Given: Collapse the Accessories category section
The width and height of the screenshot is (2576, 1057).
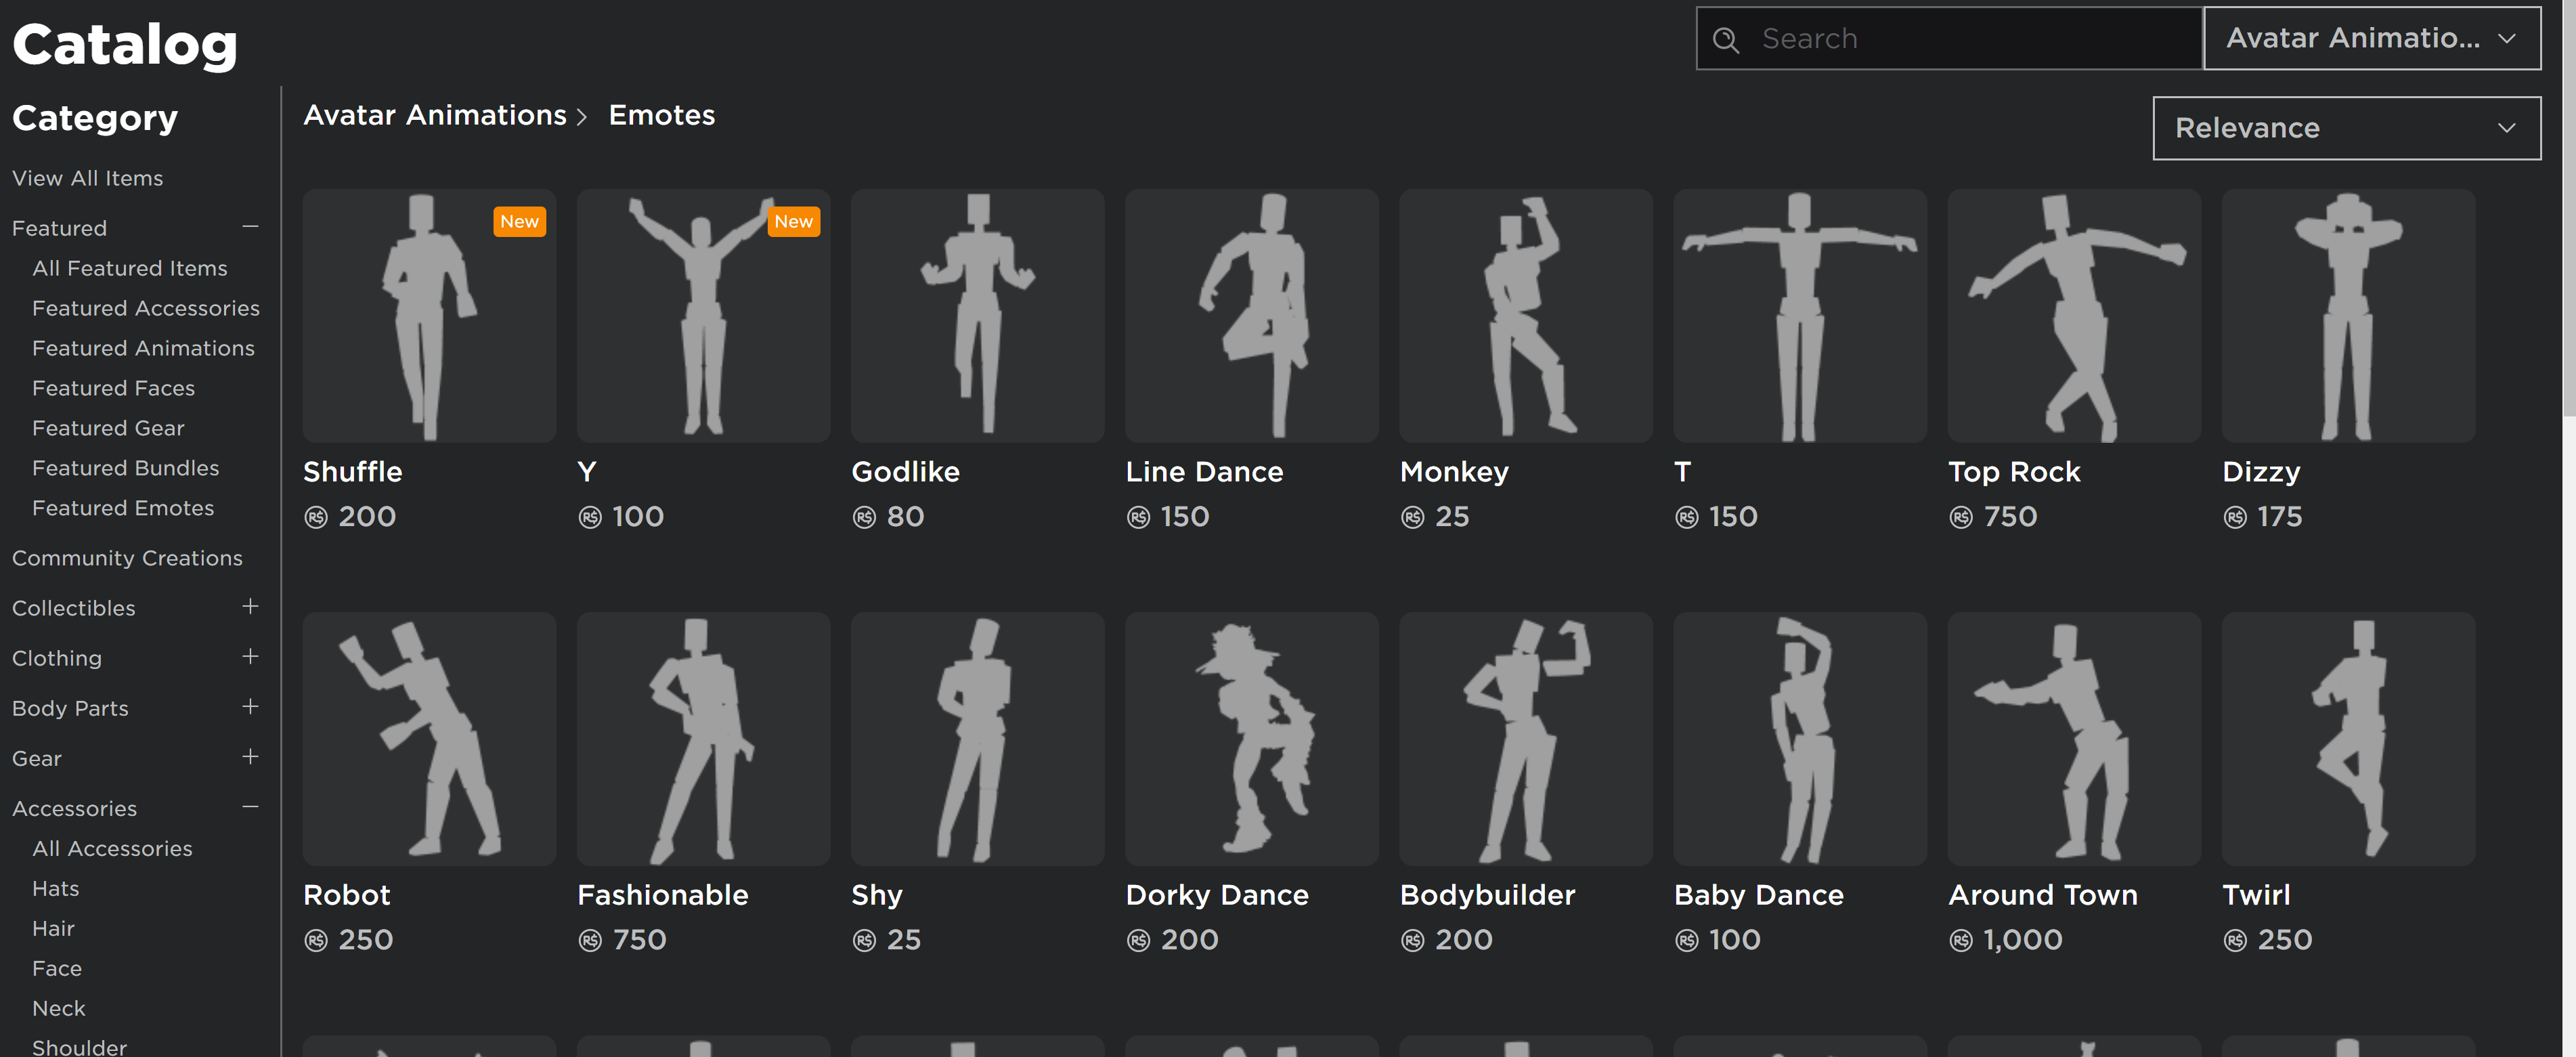Looking at the screenshot, I should click(250, 807).
